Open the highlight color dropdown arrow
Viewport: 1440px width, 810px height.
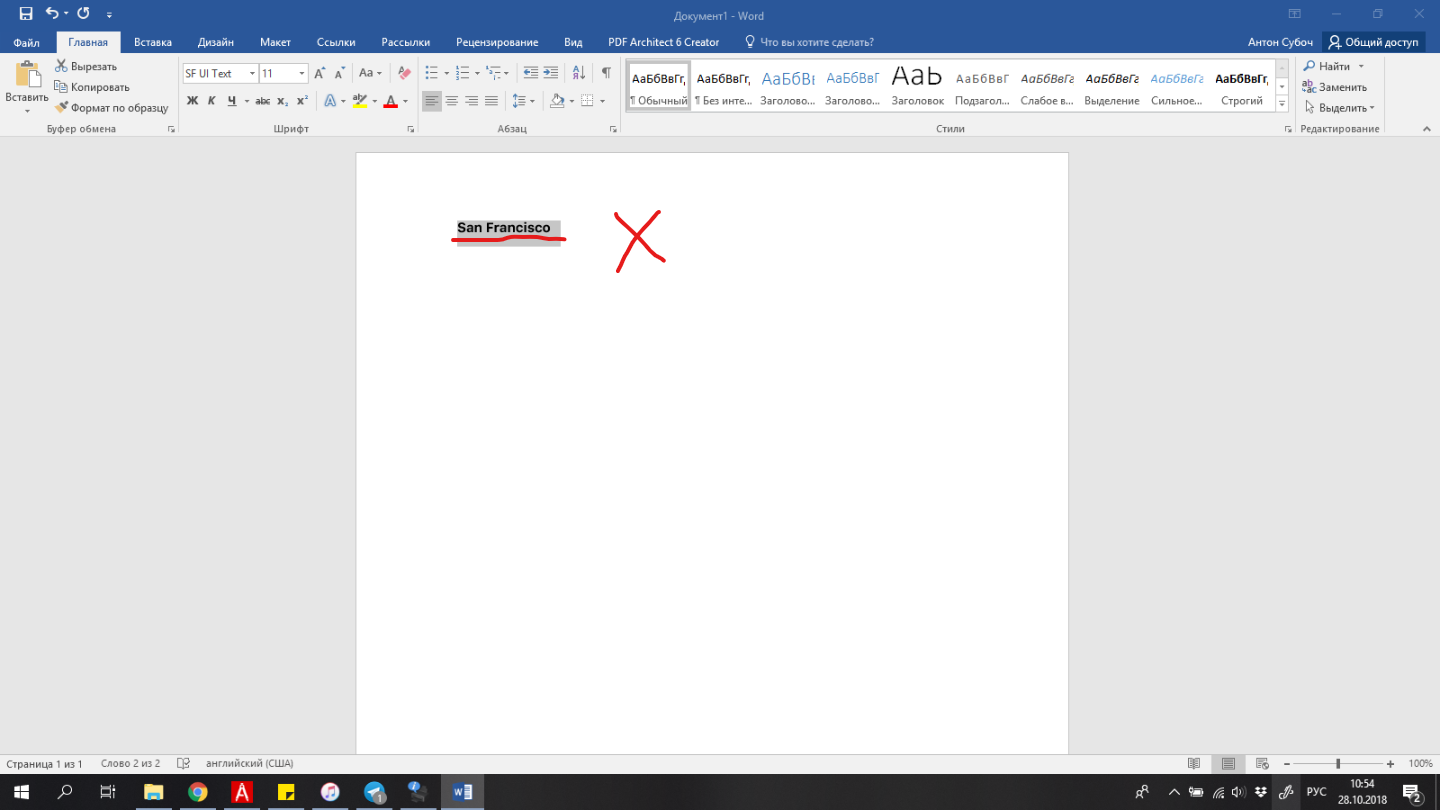[374, 101]
